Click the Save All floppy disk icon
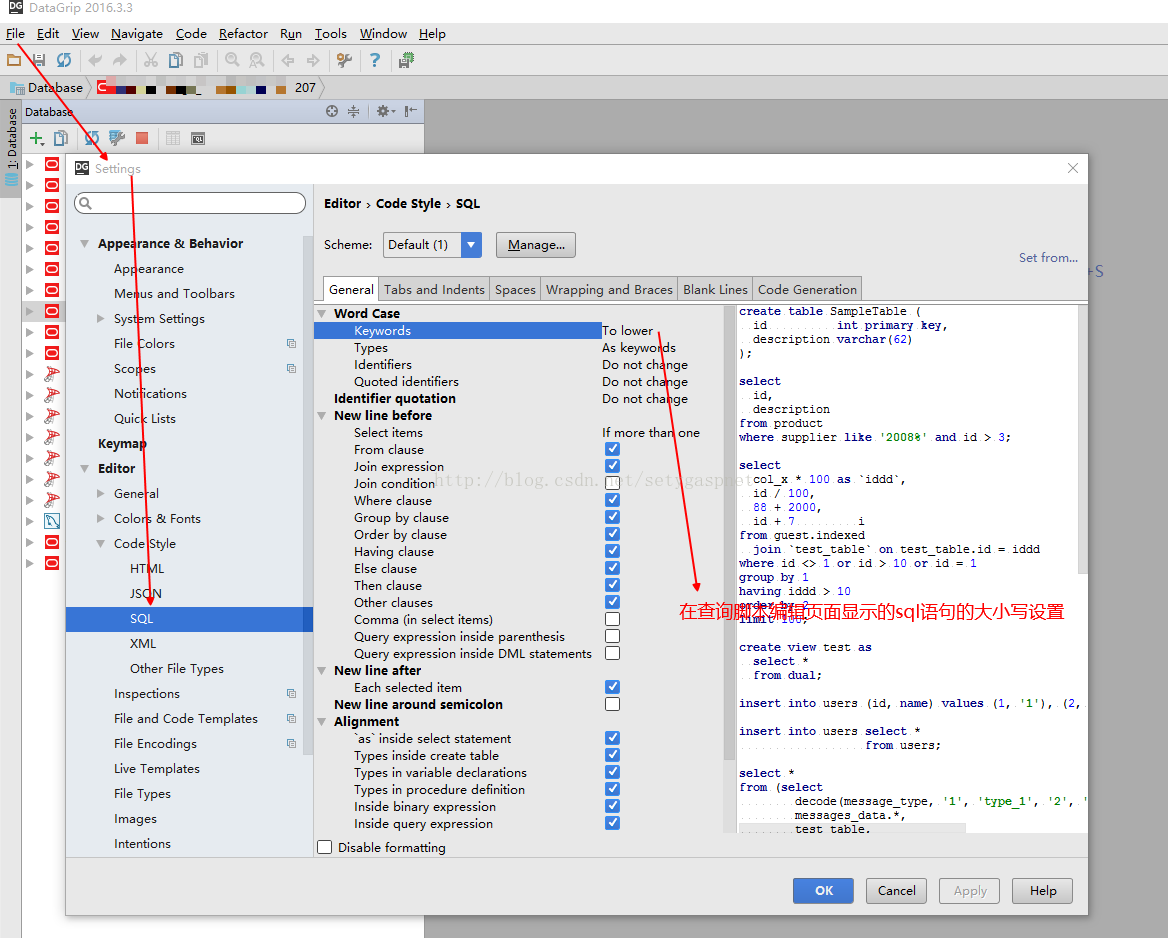Image resolution: width=1168 pixels, height=938 pixels. click(39, 60)
